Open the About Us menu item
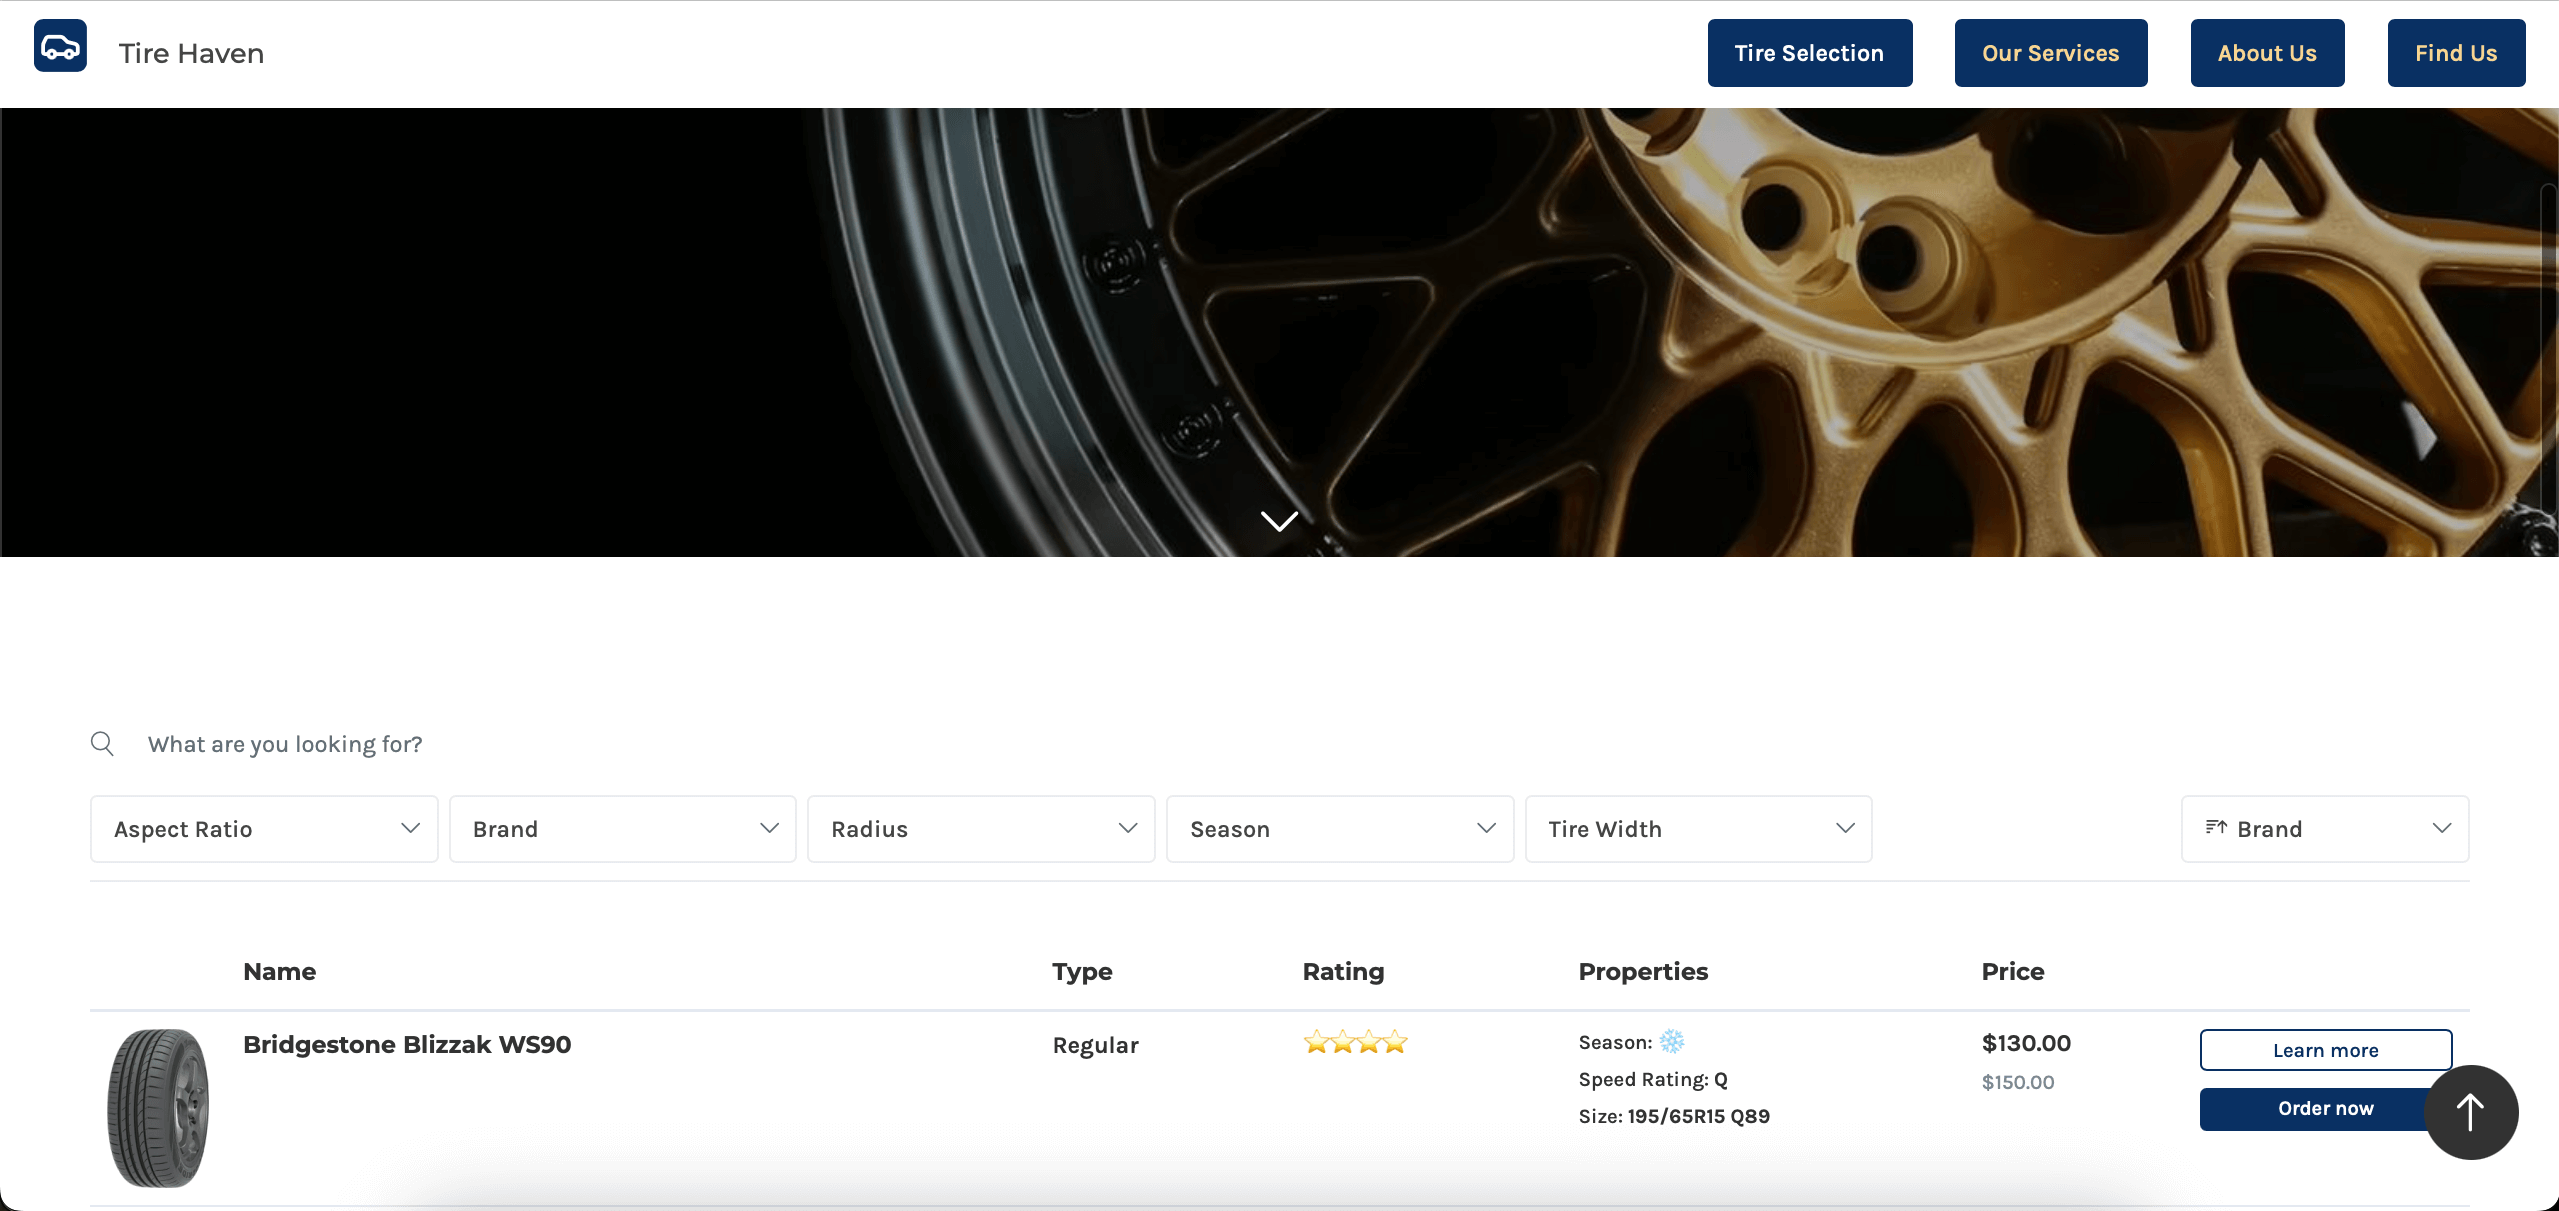The width and height of the screenshot is (2559, 1211). [2267, 52]
